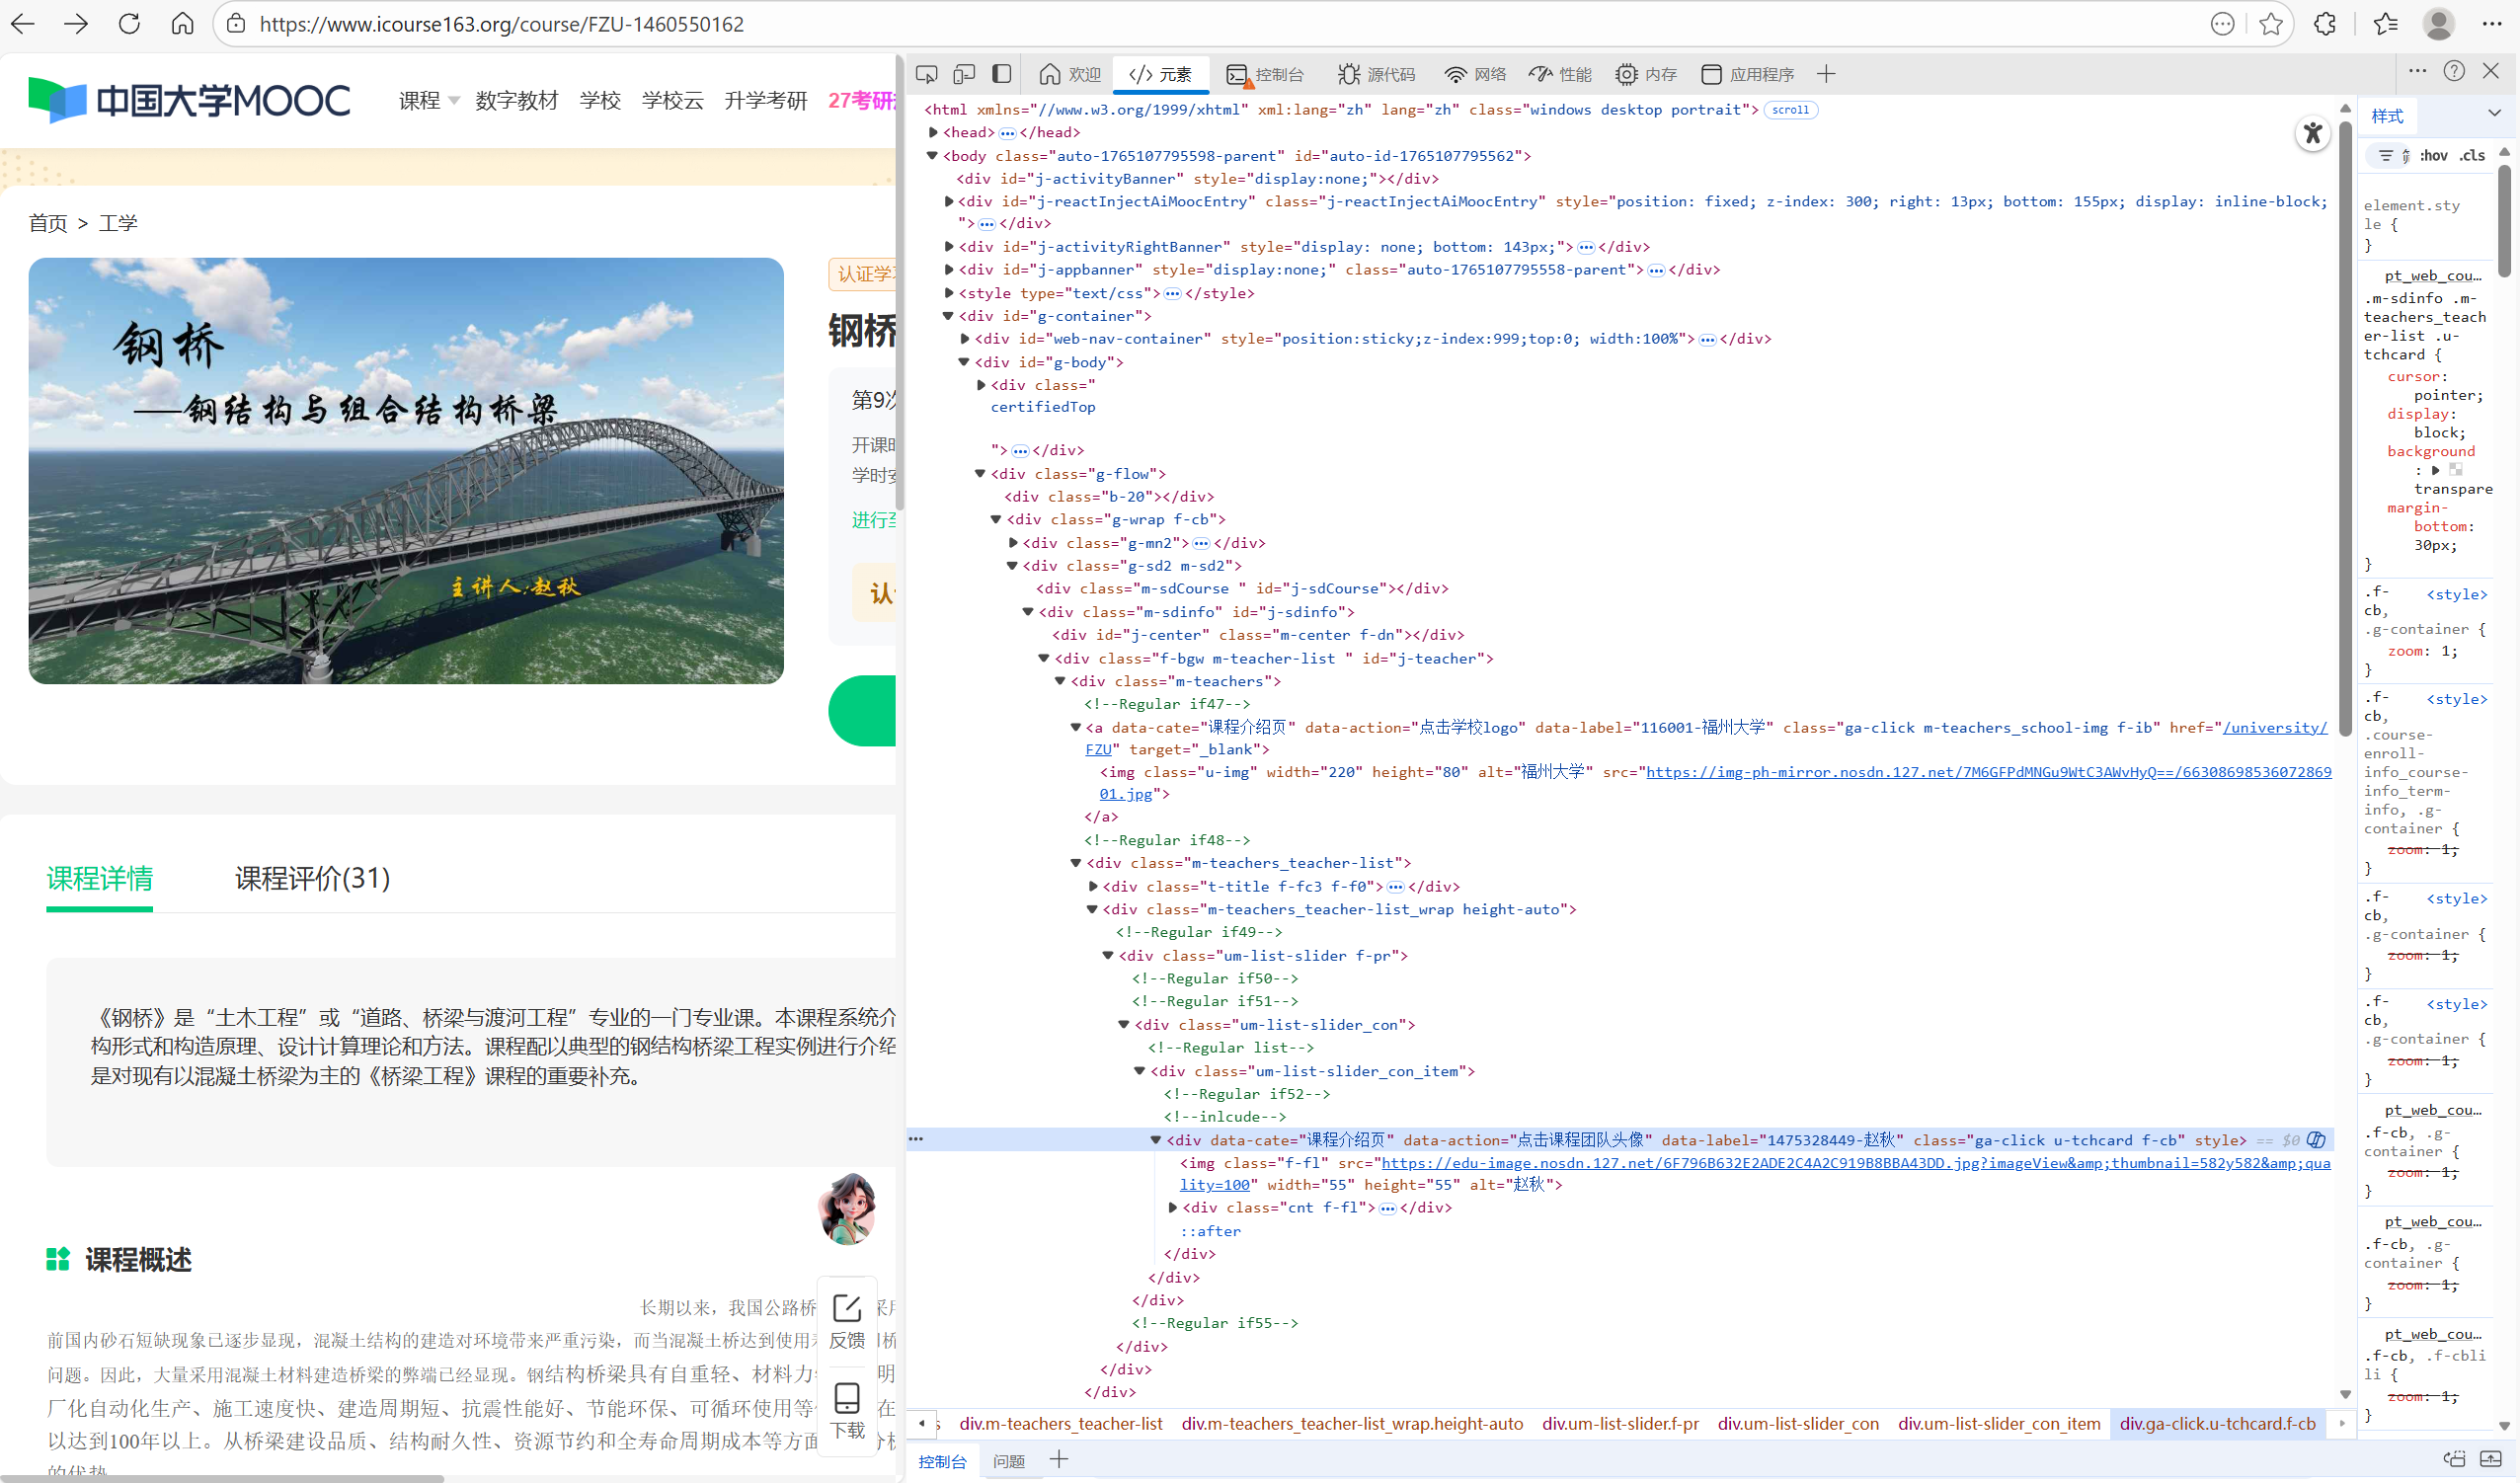
Task: Open the .cls class editor
Action: coord(2473,155)
